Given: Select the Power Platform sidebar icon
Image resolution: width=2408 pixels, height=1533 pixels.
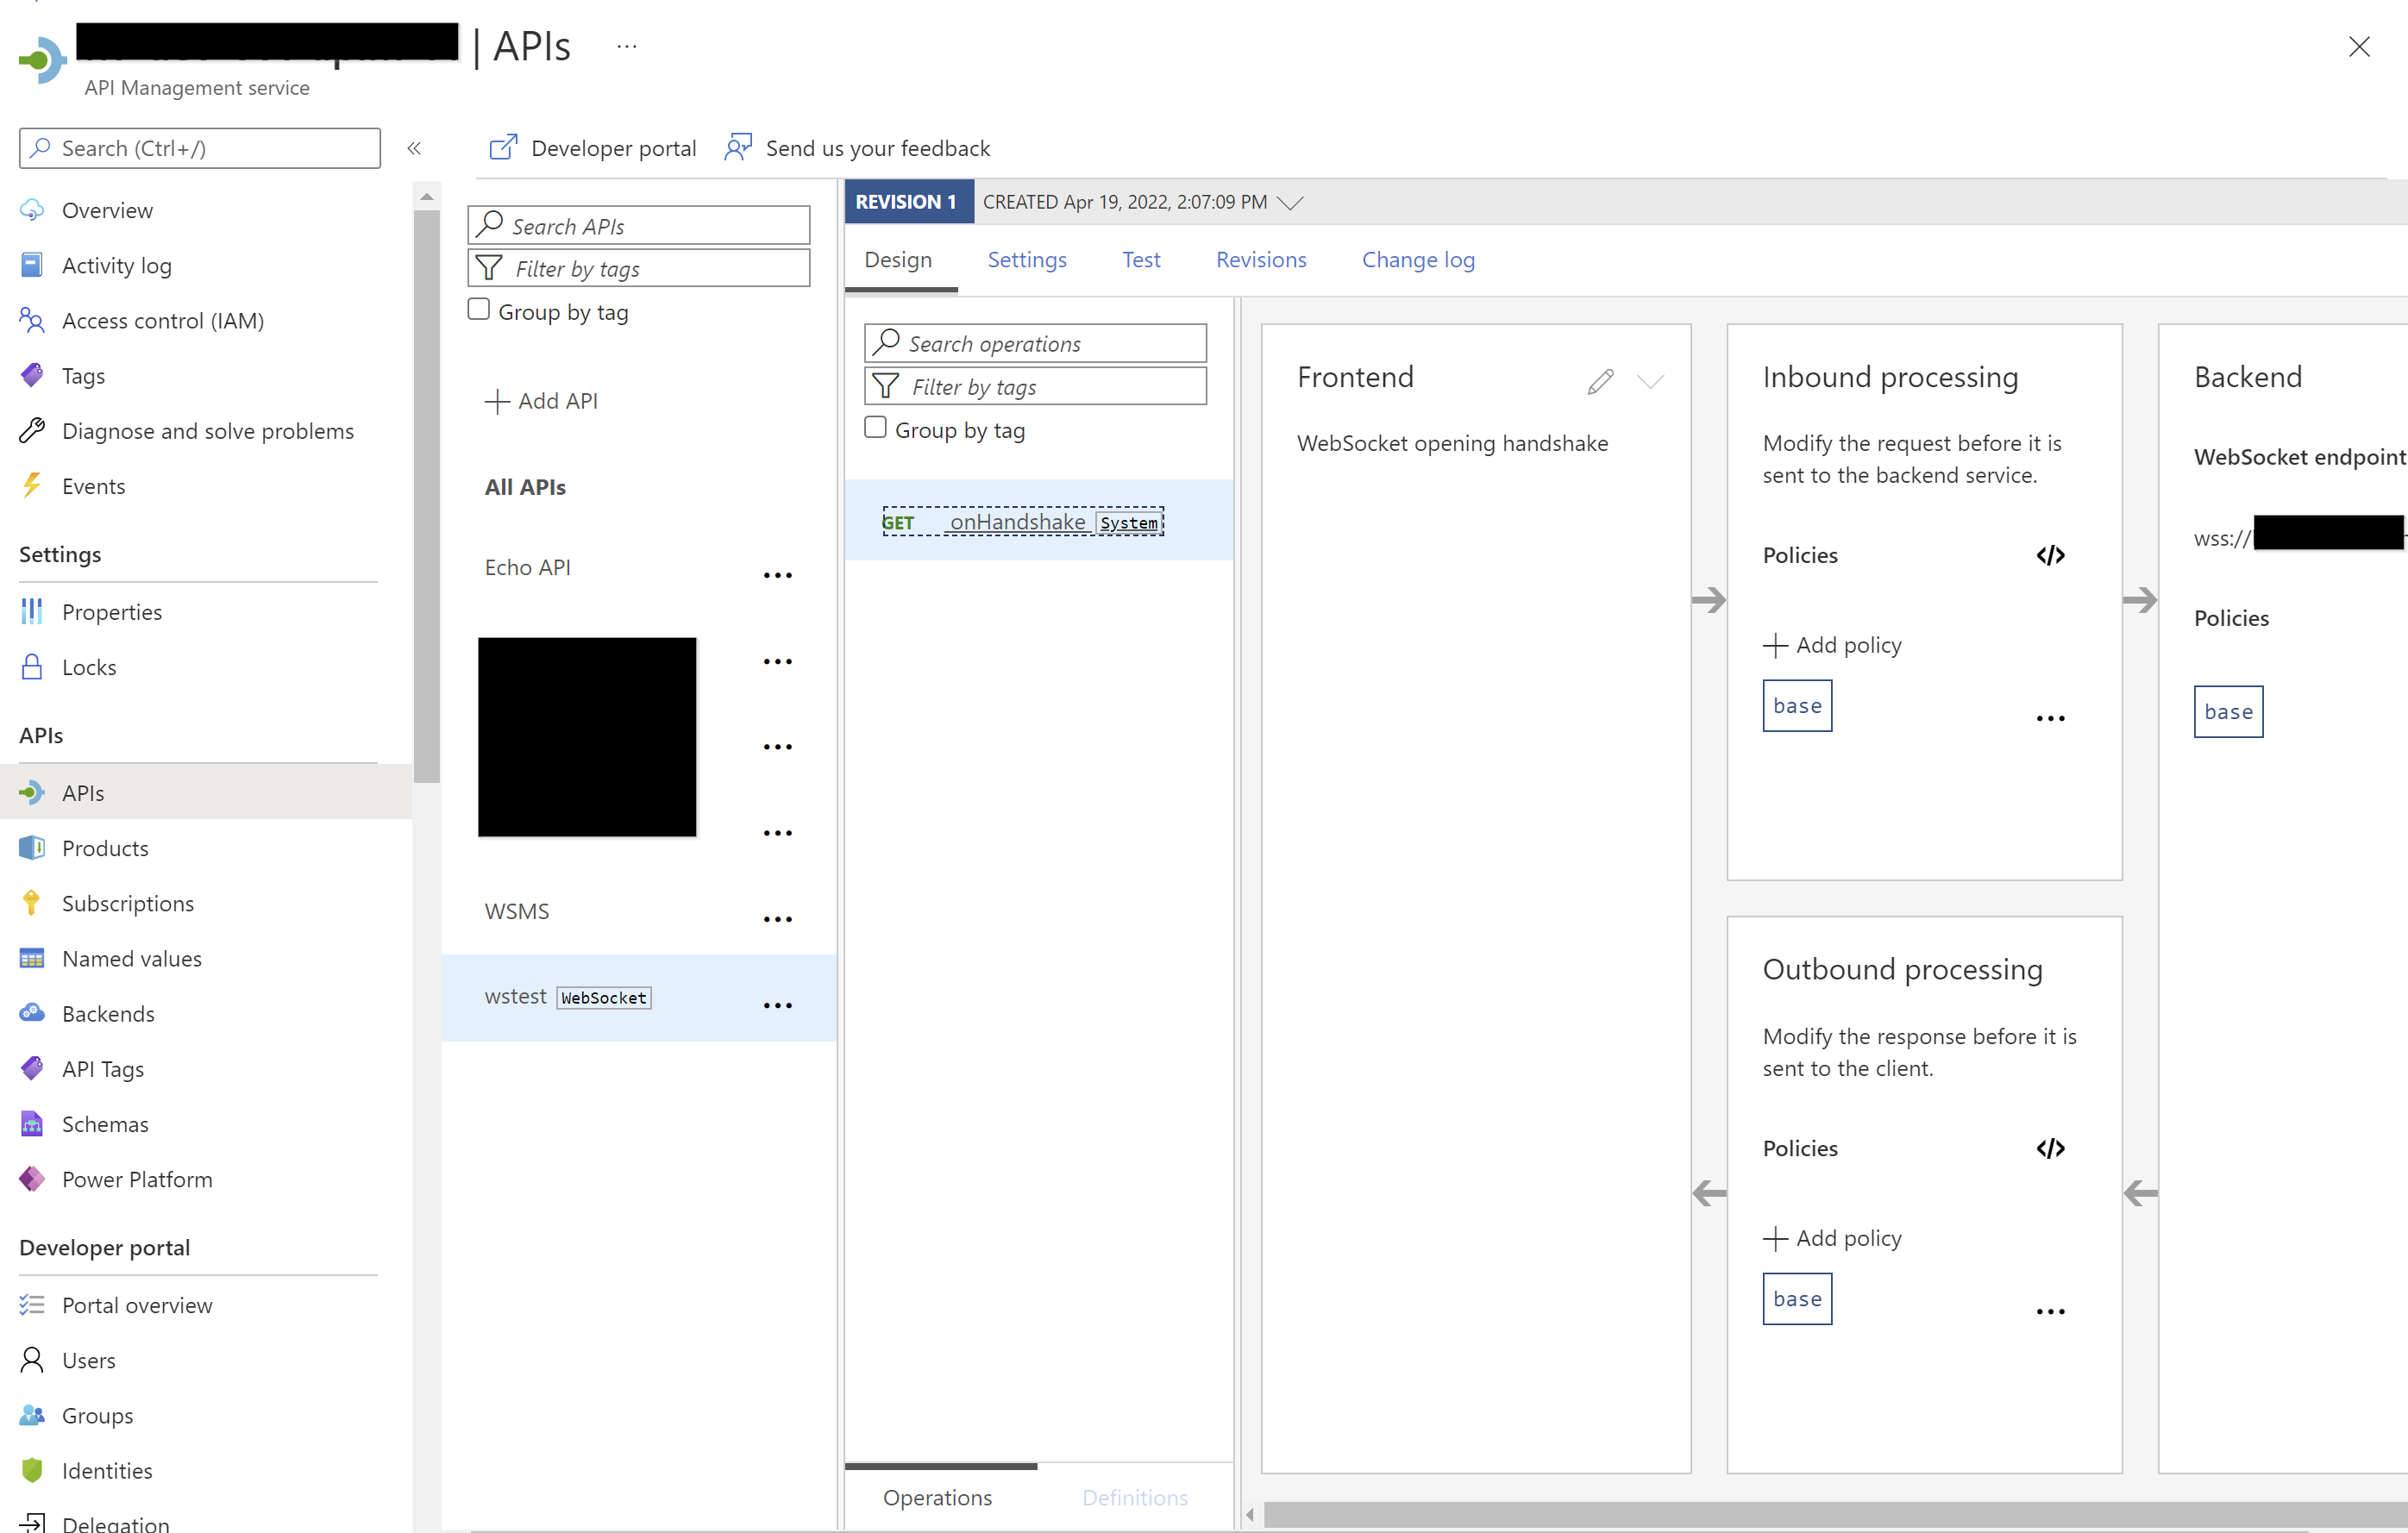Looking at the screenshot, I should (31, 1179).
